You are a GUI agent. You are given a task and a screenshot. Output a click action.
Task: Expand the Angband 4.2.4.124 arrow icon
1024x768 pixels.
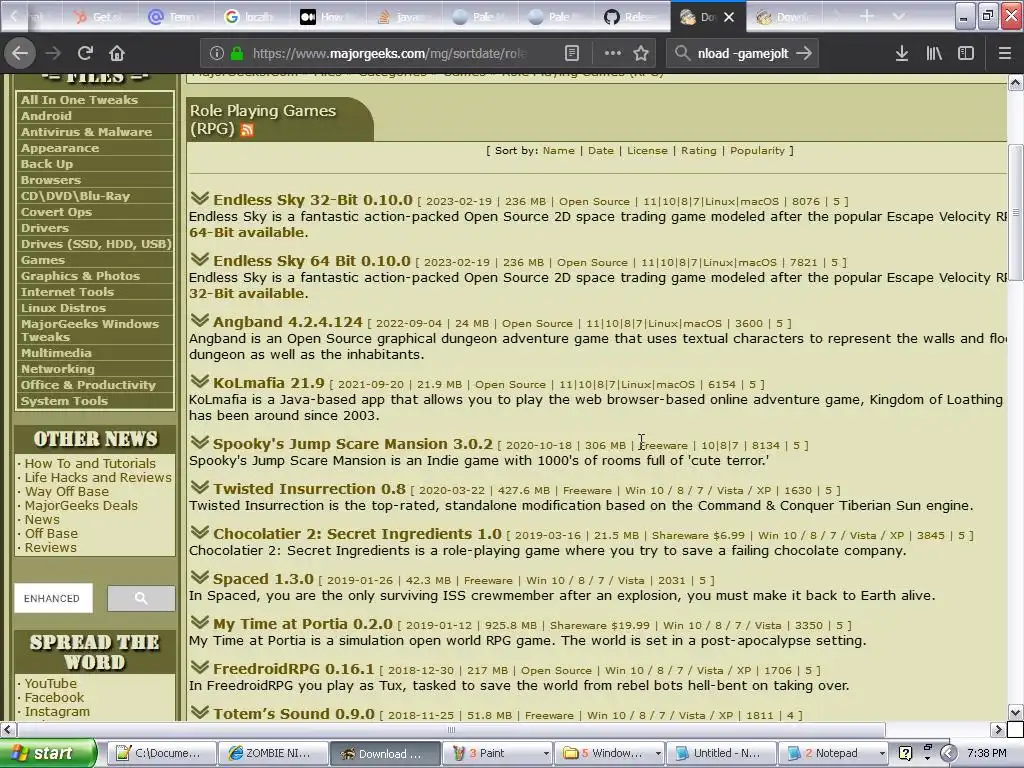(200, 320)
